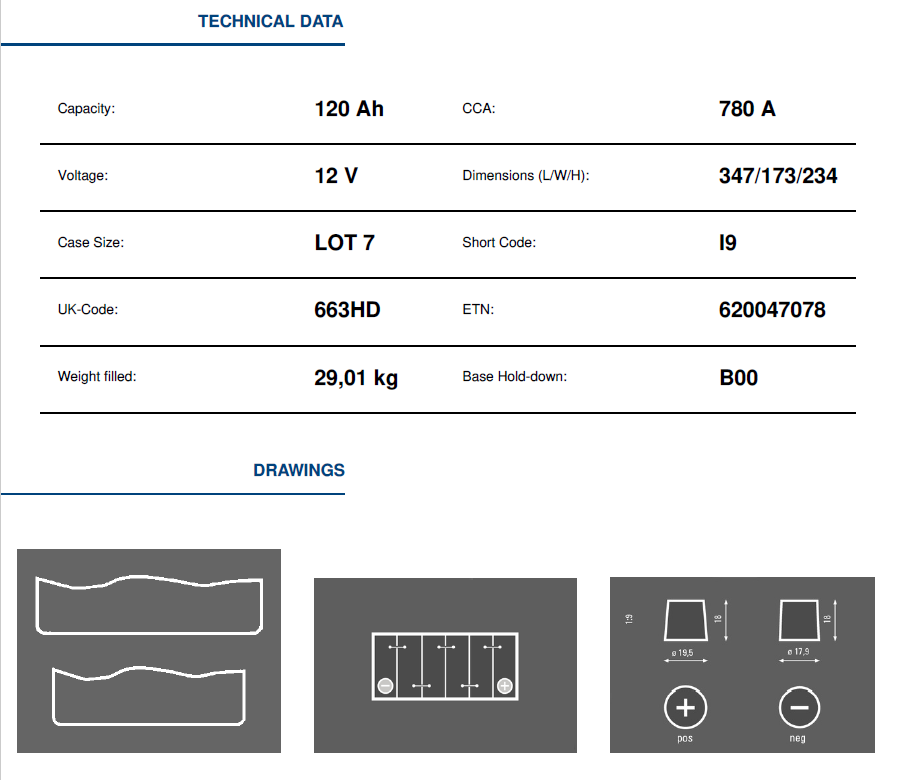The image size is (900, 780).
Task: Click the positive pole trapezoid with ø 19,5
Action: click(x=685, y=621)
